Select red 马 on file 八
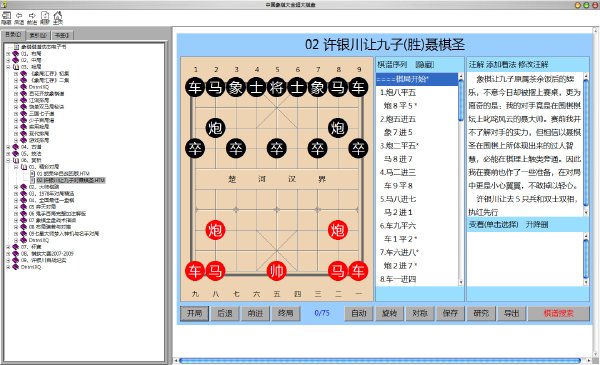Viewport: 600px width, 365px height. (x=215, y=271)
